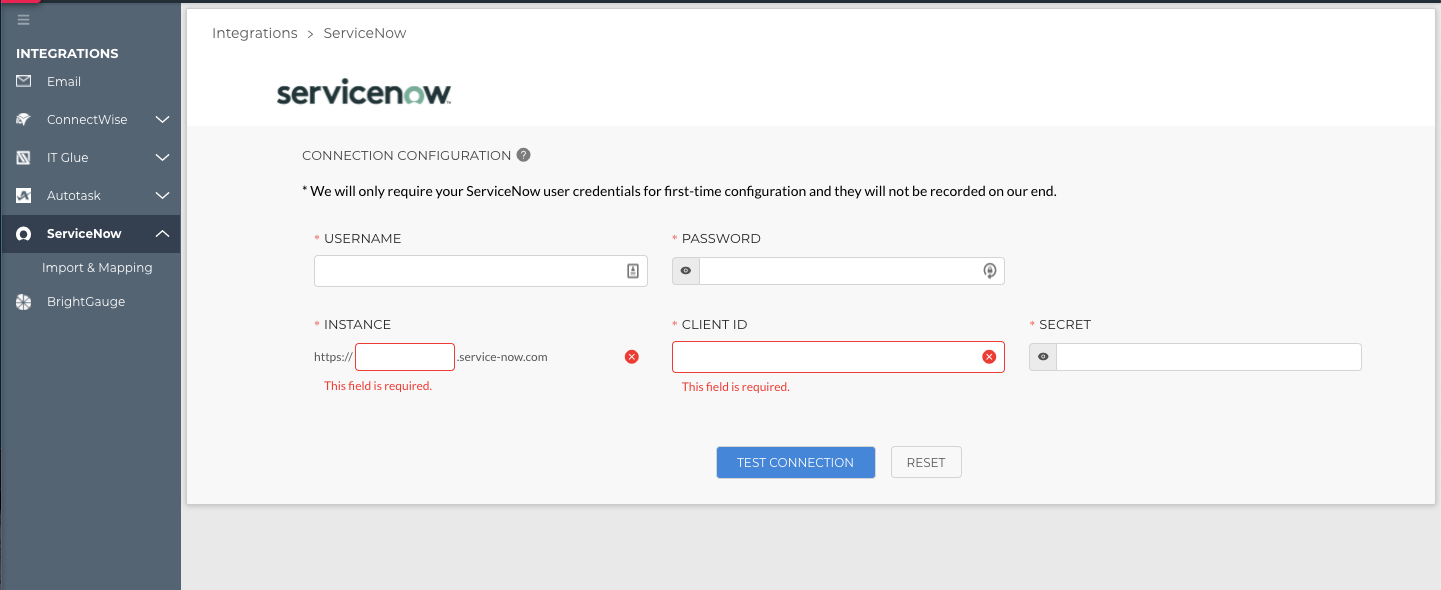This screenshot has width=1441, height=590.
Task: Click the ServiceNow breadcrumb
Action: click(365, 33)
